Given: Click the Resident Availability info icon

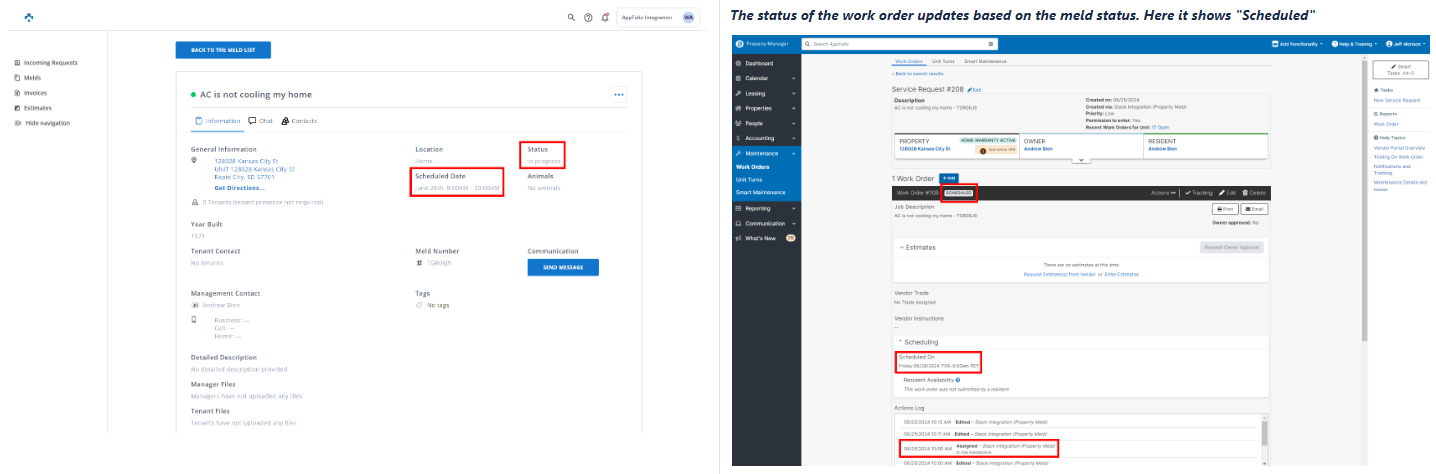Looking at the screenshot, I should pyautogui.click(x=958, y=380).
